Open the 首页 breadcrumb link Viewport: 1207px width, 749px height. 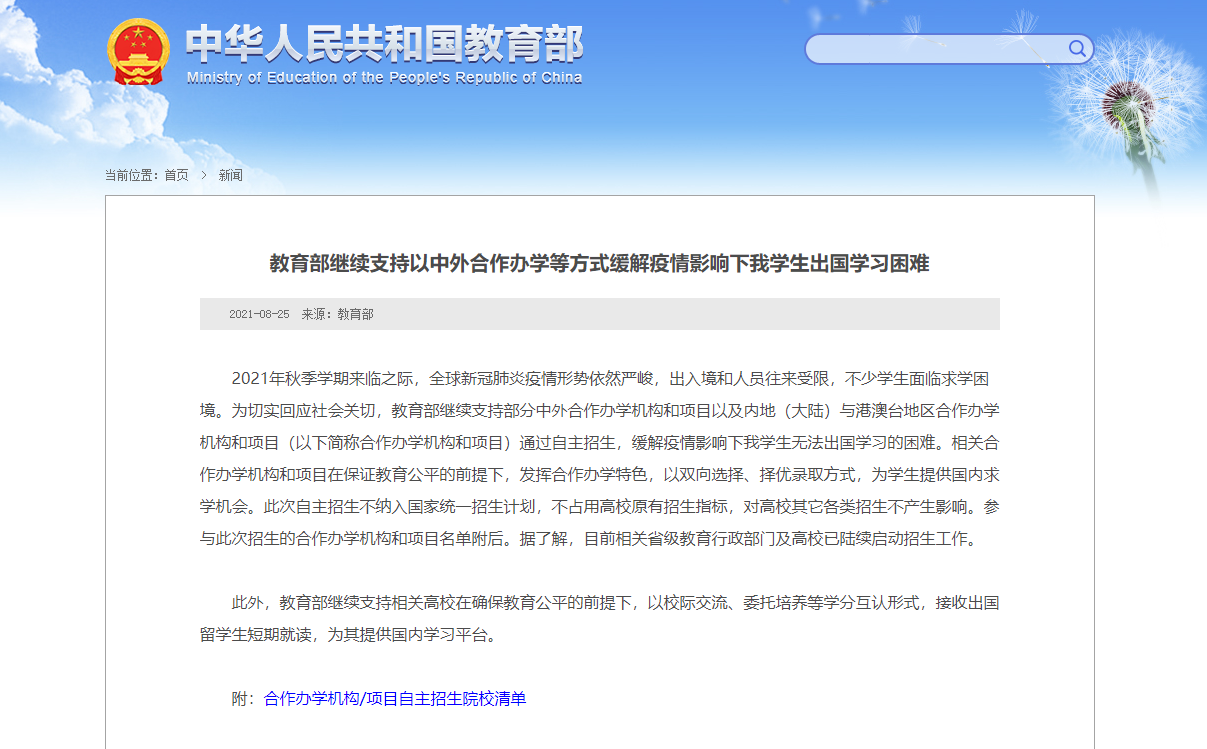[176, 175]
